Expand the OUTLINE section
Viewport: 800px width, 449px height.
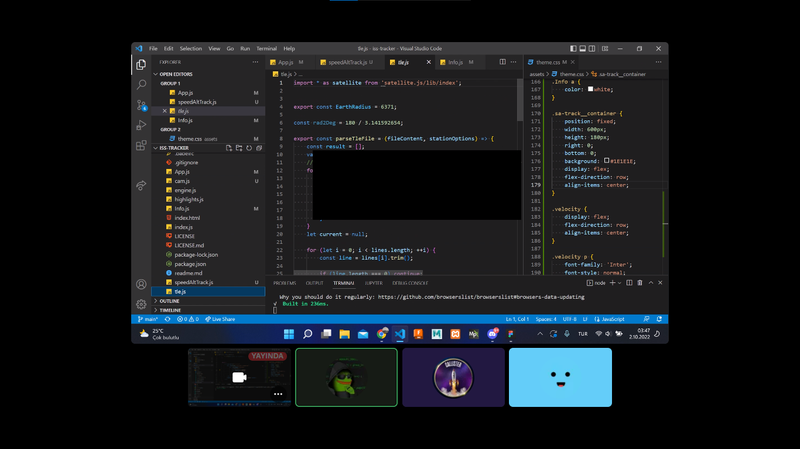(x=170, y=300)
